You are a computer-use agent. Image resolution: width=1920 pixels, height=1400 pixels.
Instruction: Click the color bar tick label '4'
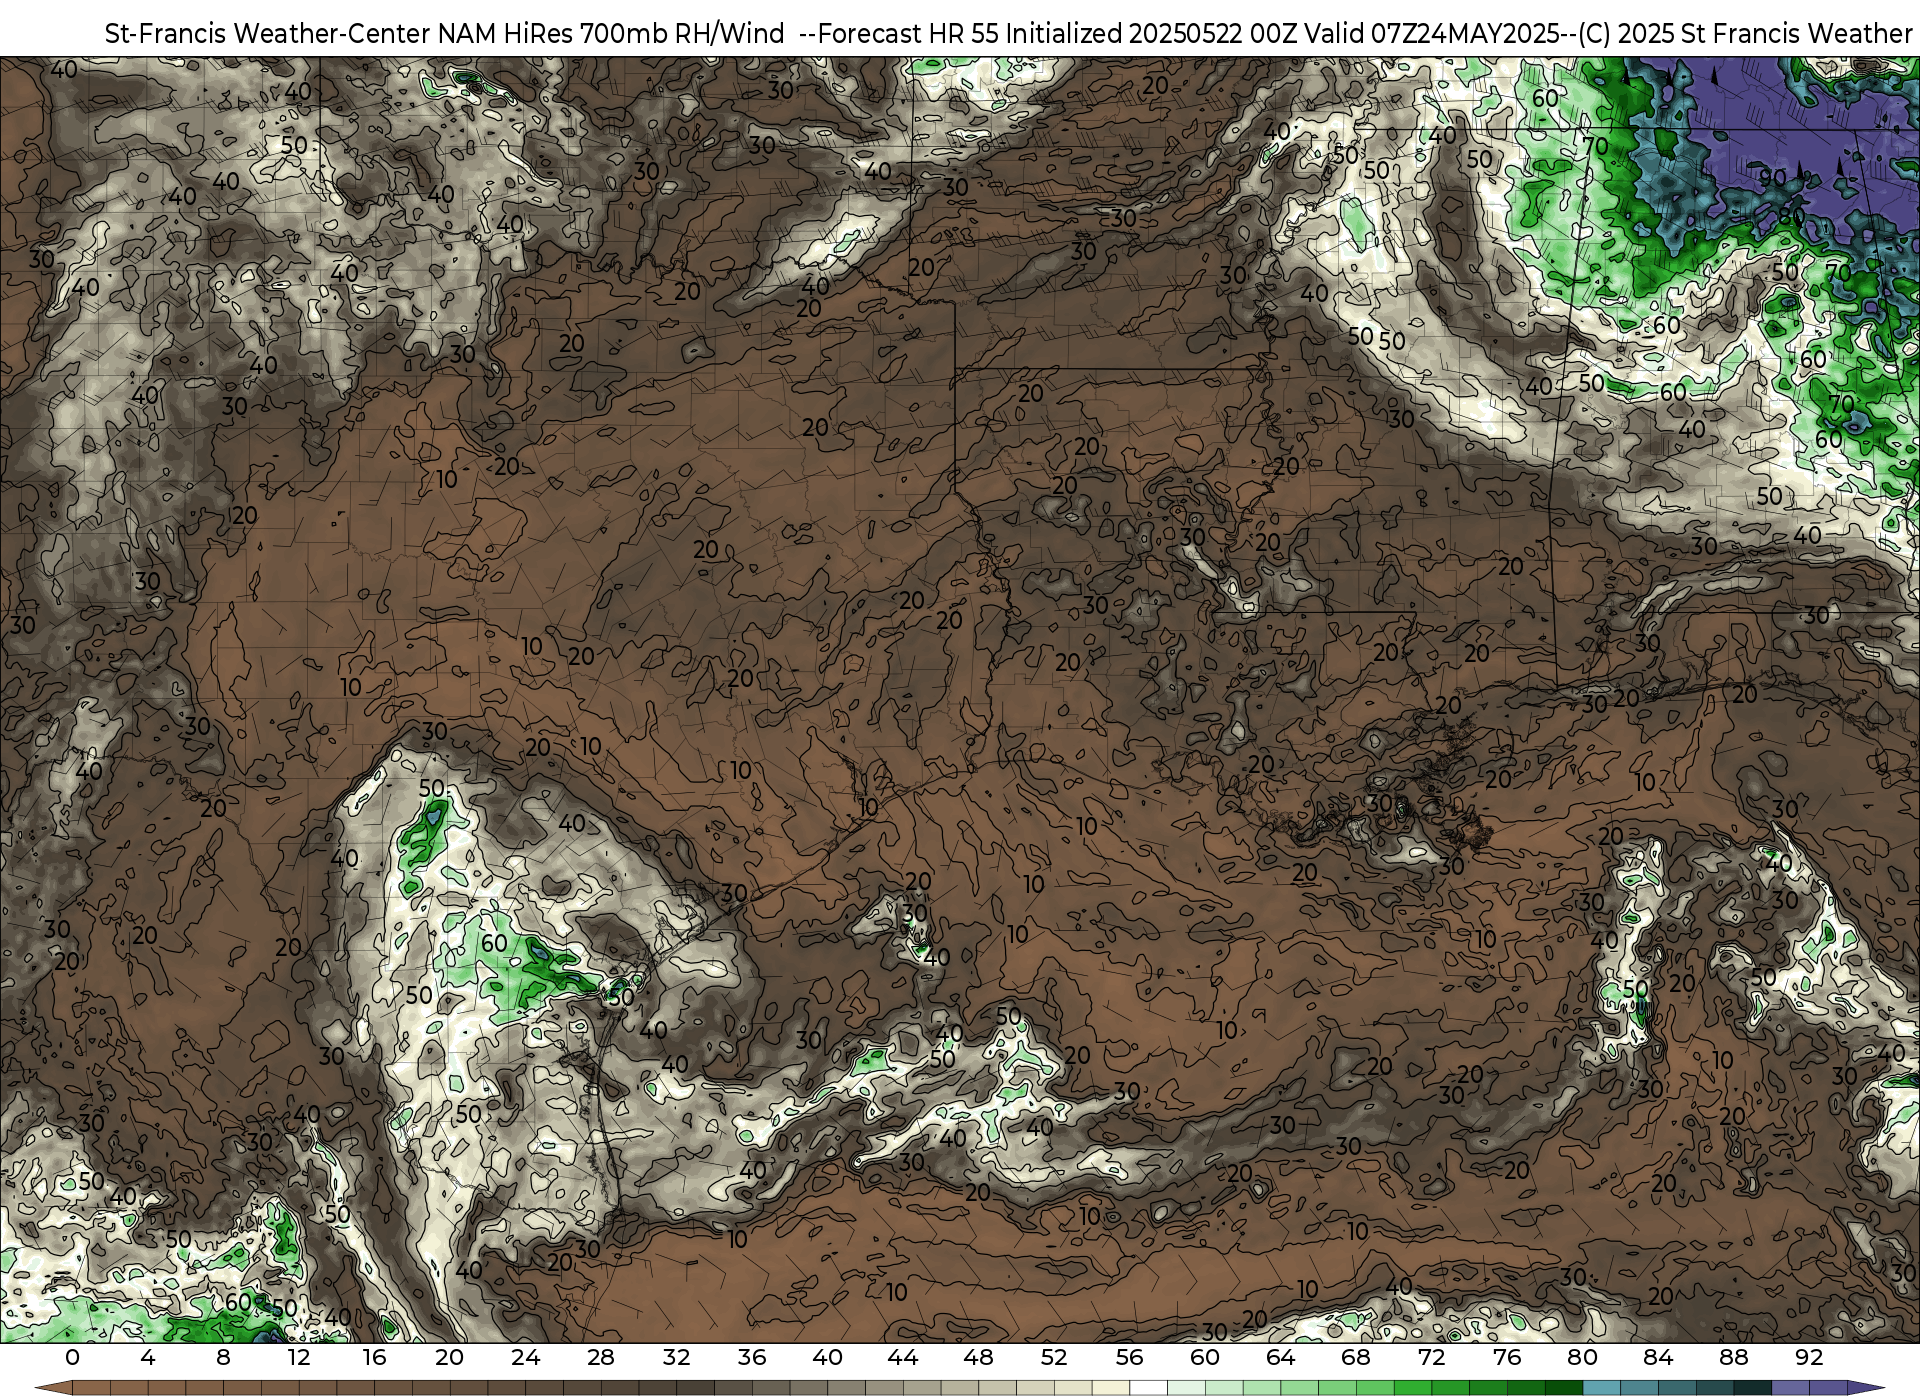pos(148,1357)
